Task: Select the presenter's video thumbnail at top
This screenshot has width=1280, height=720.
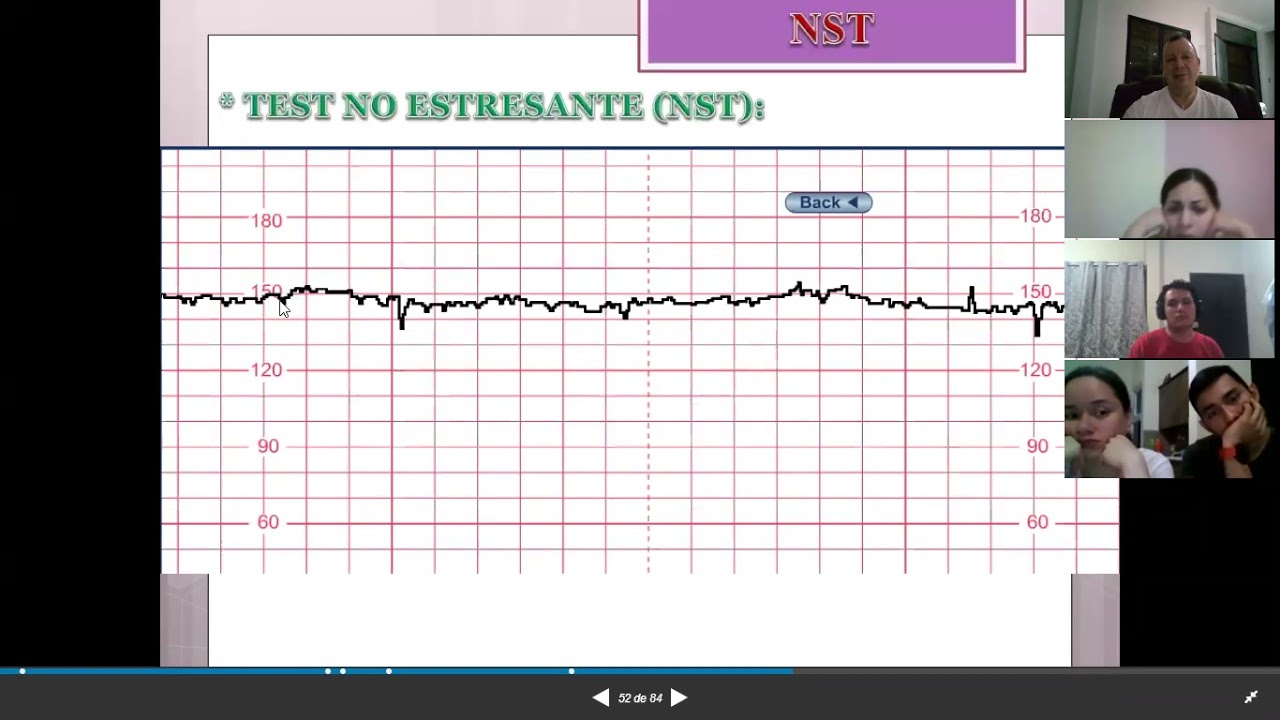Action: (1169, 59)
